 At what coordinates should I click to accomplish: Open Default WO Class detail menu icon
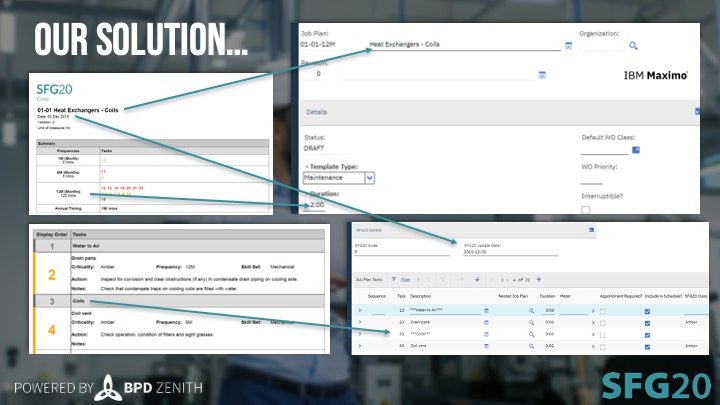(x=636, y=150)
